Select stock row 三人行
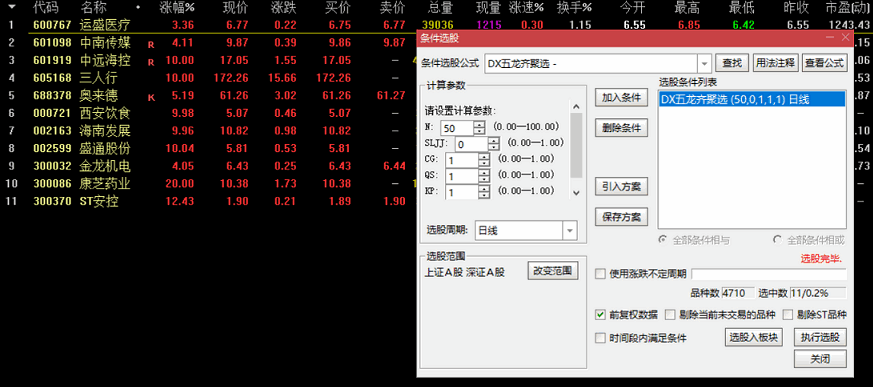 [99, 77]
